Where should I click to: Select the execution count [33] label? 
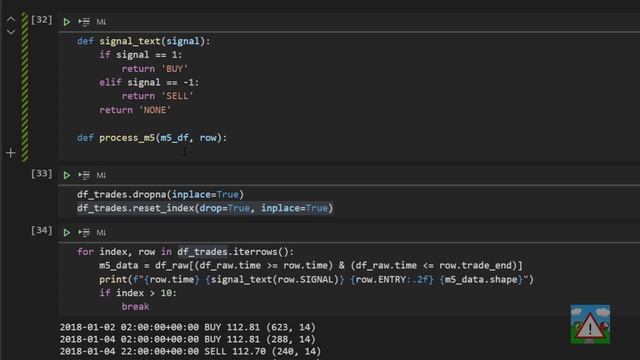pyautogui.click(x=42, y=174)
